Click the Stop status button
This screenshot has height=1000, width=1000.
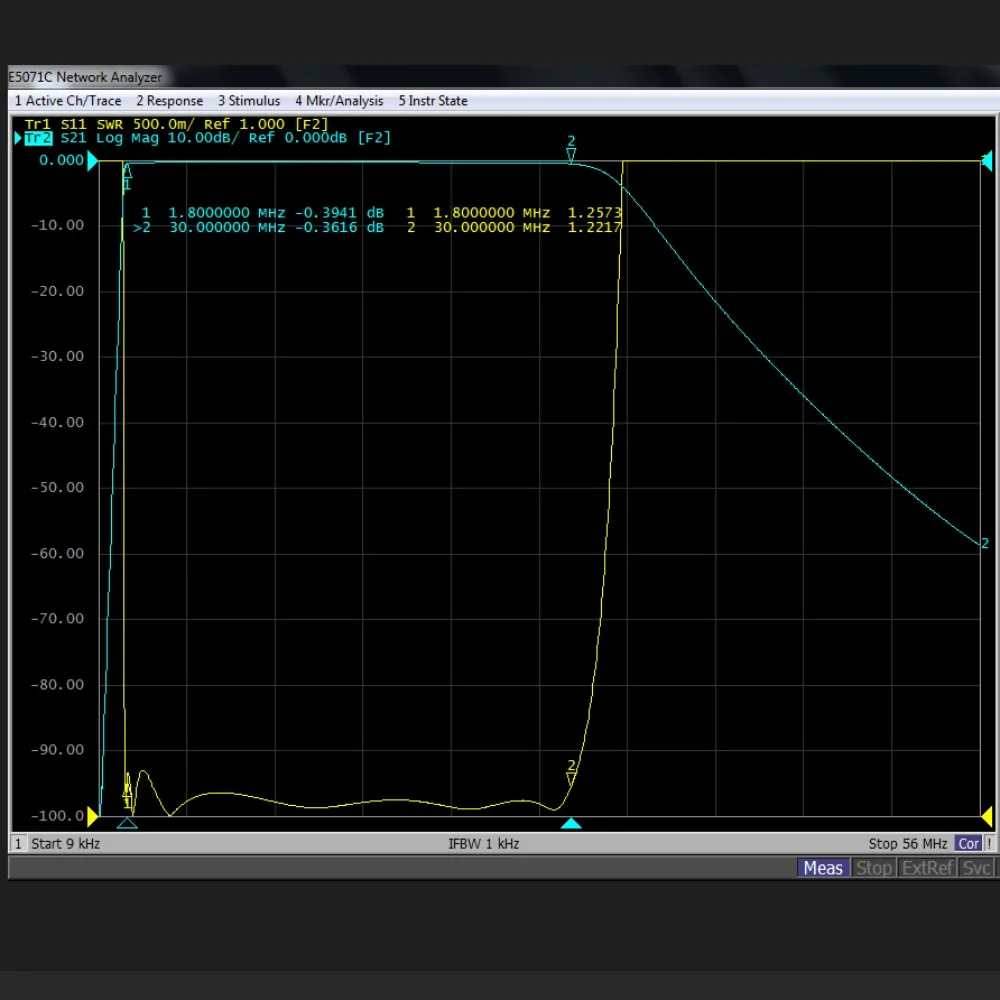(x=873, y=868)
